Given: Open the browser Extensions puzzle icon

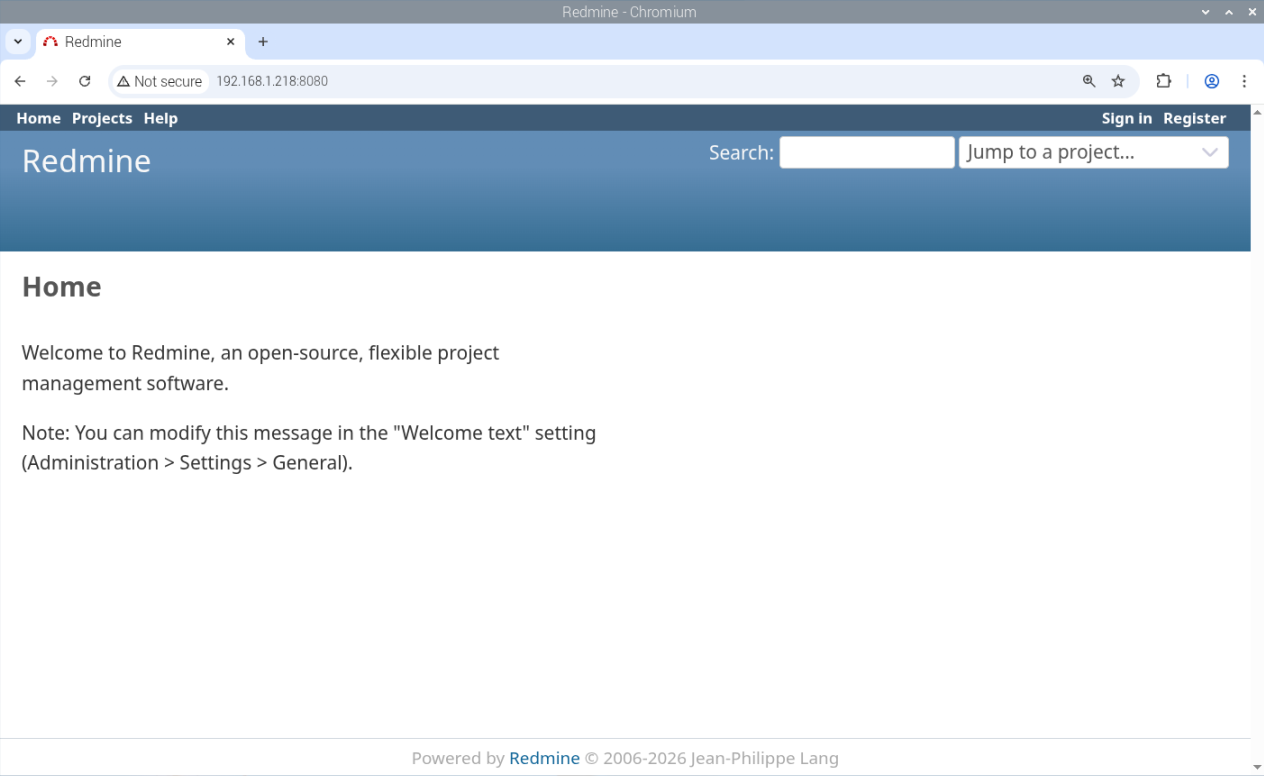Looking at the screenshot, I should pos(1164,81).
